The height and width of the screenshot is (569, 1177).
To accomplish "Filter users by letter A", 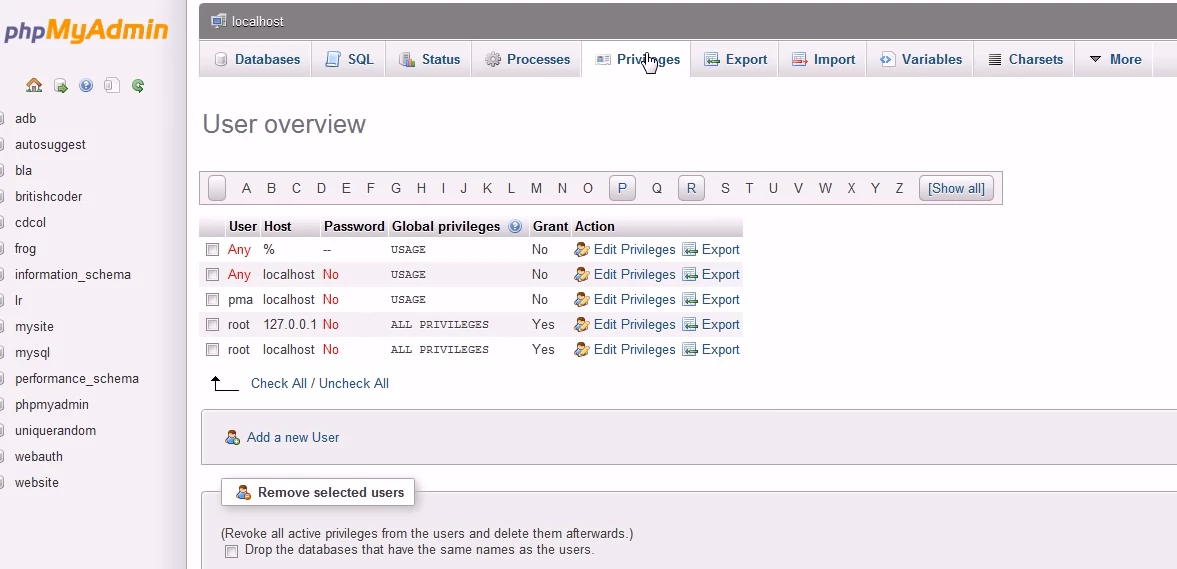I will [246, 188].
